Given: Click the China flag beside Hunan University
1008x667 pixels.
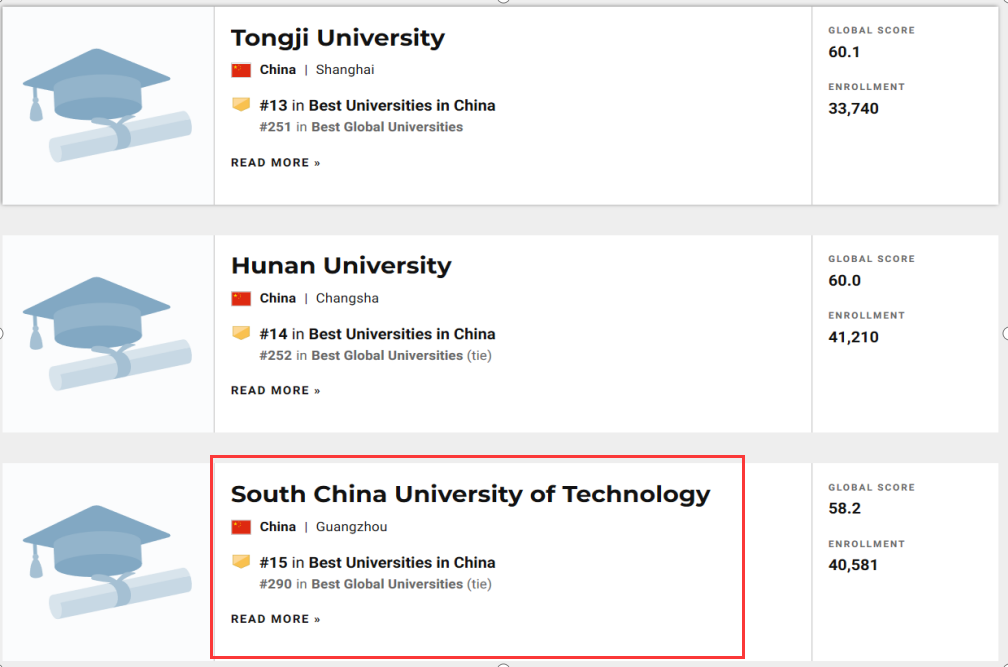Looking at the screenshot, I should 240,298.
